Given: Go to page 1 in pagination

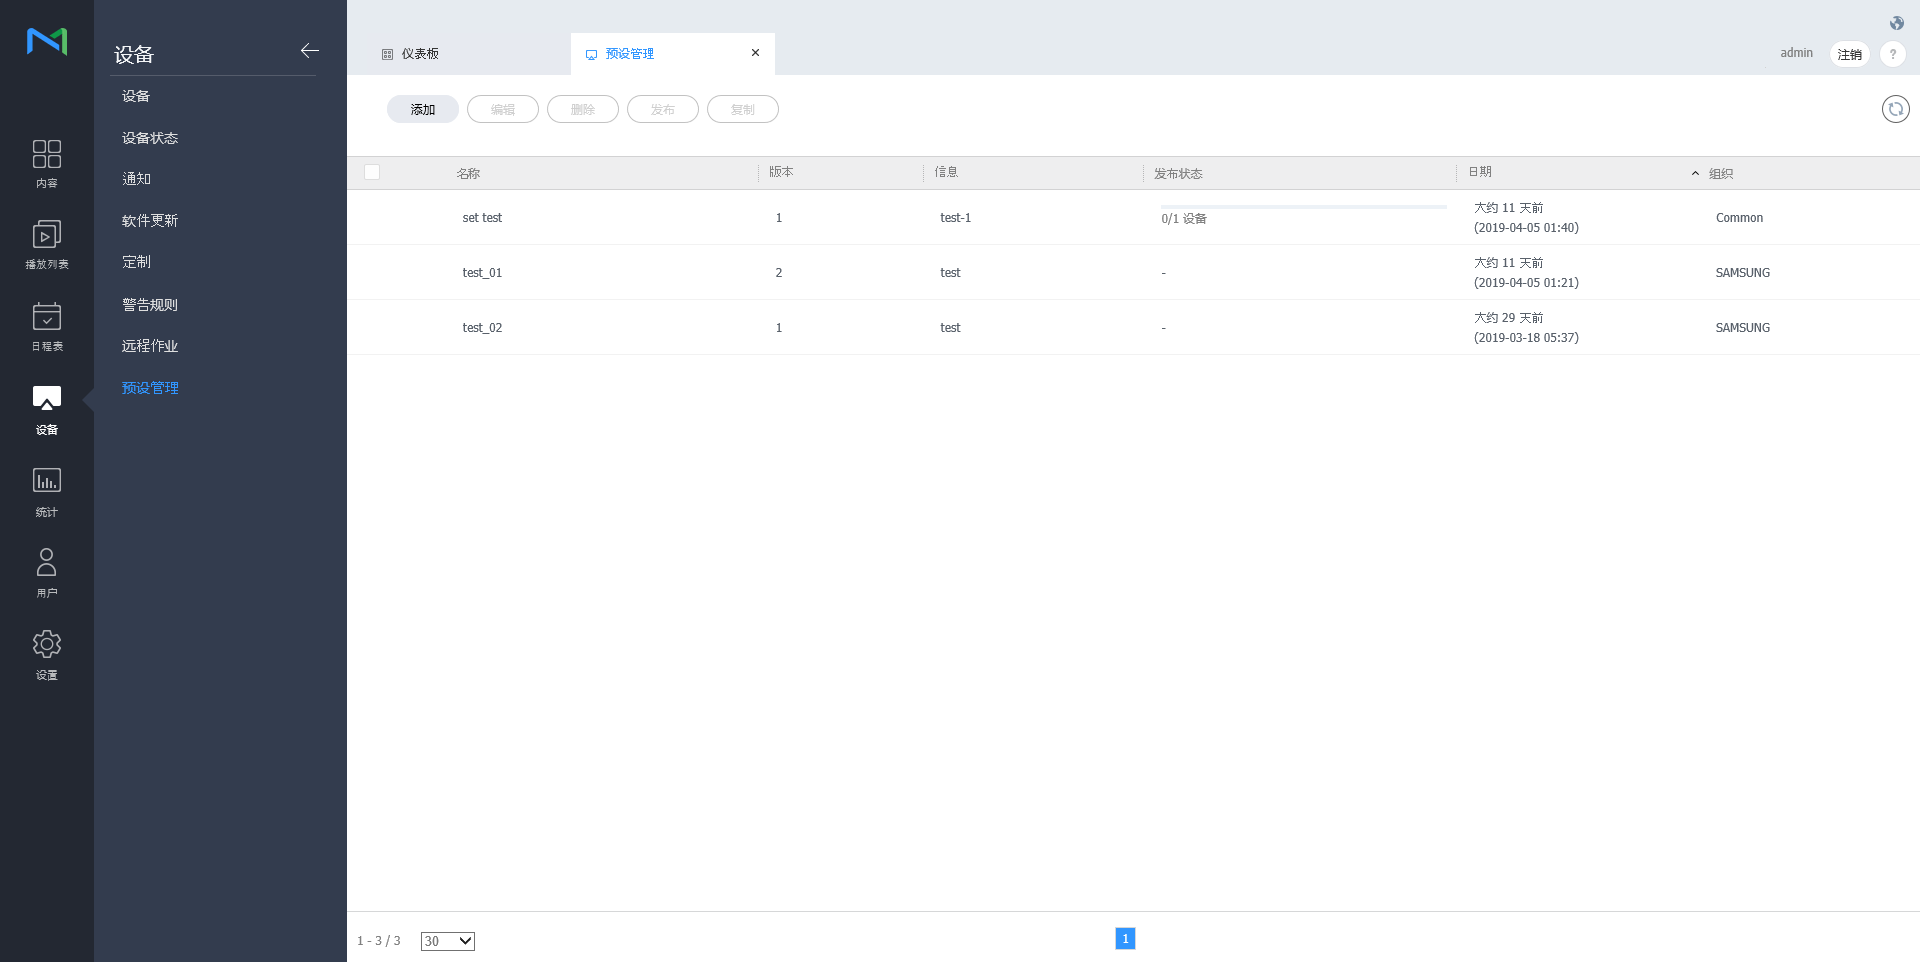Looking at the screenshot, I should [x=1125, y=938].
